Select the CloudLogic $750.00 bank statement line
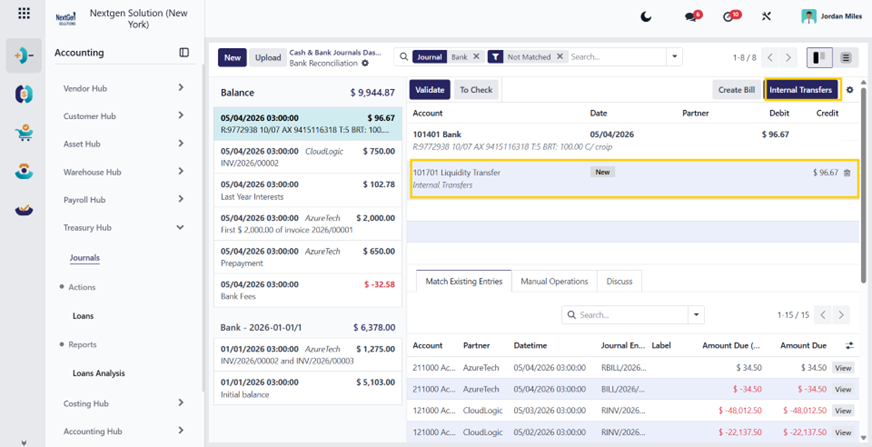The width and height of the screenshot is (872, 447). click(x=308, y=157)
